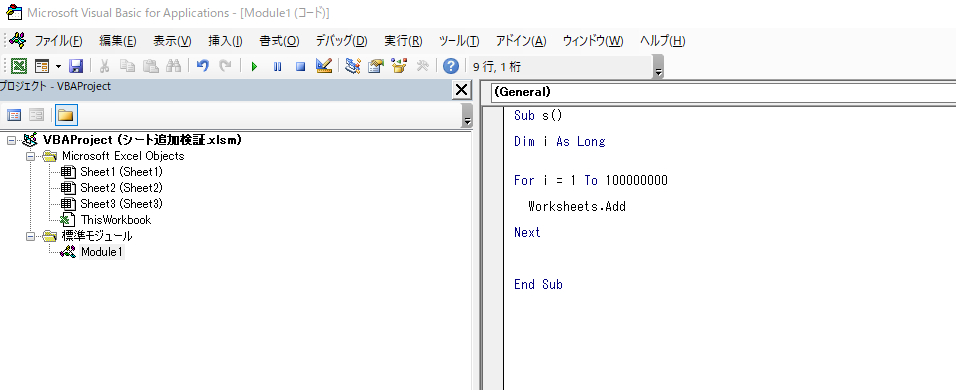Pause execution with the Break button
This screenshot has height=390, width=956.
coord(277,66)
